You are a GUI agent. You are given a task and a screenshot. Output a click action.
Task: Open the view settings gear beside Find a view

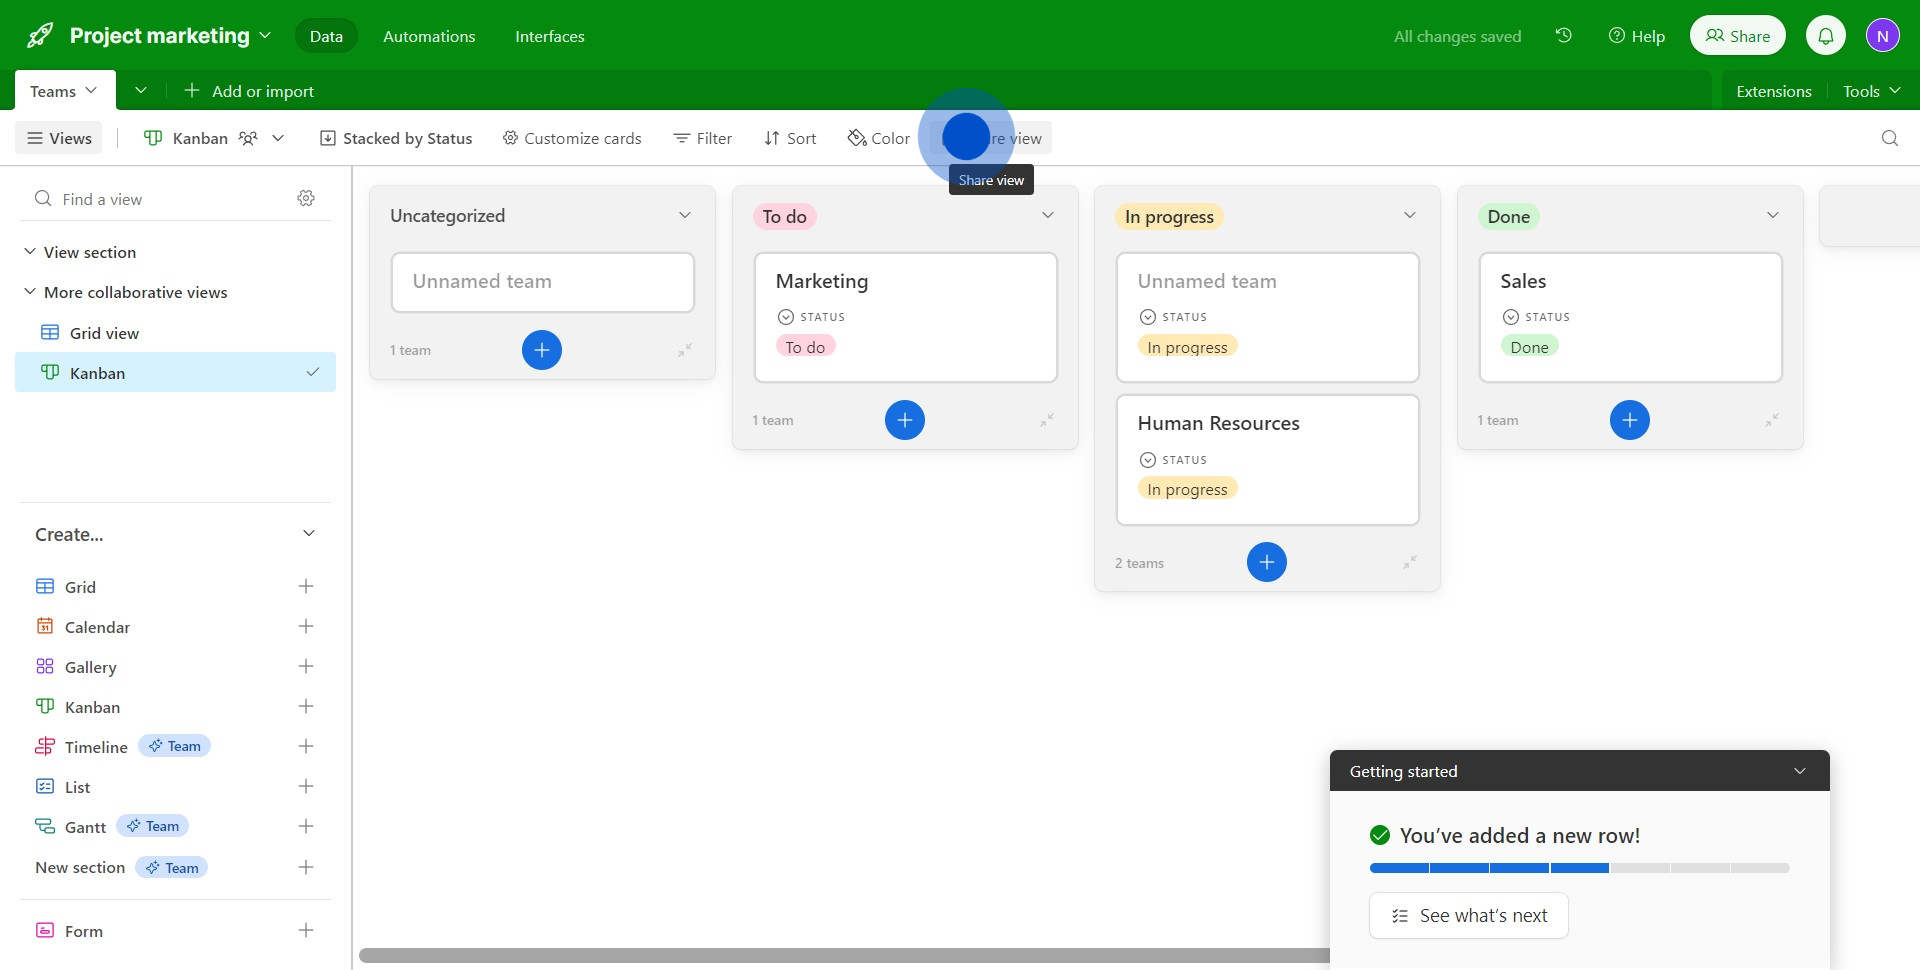click(x=306, y=198)
